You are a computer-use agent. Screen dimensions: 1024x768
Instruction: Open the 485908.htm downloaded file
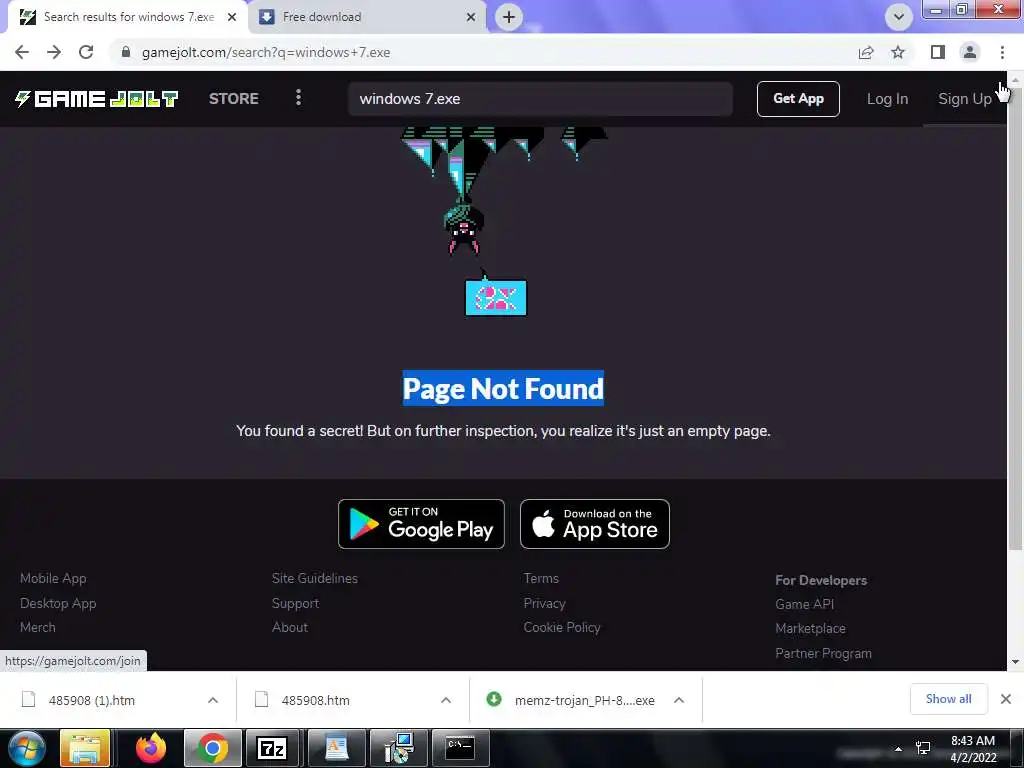(x=315, y=700)
